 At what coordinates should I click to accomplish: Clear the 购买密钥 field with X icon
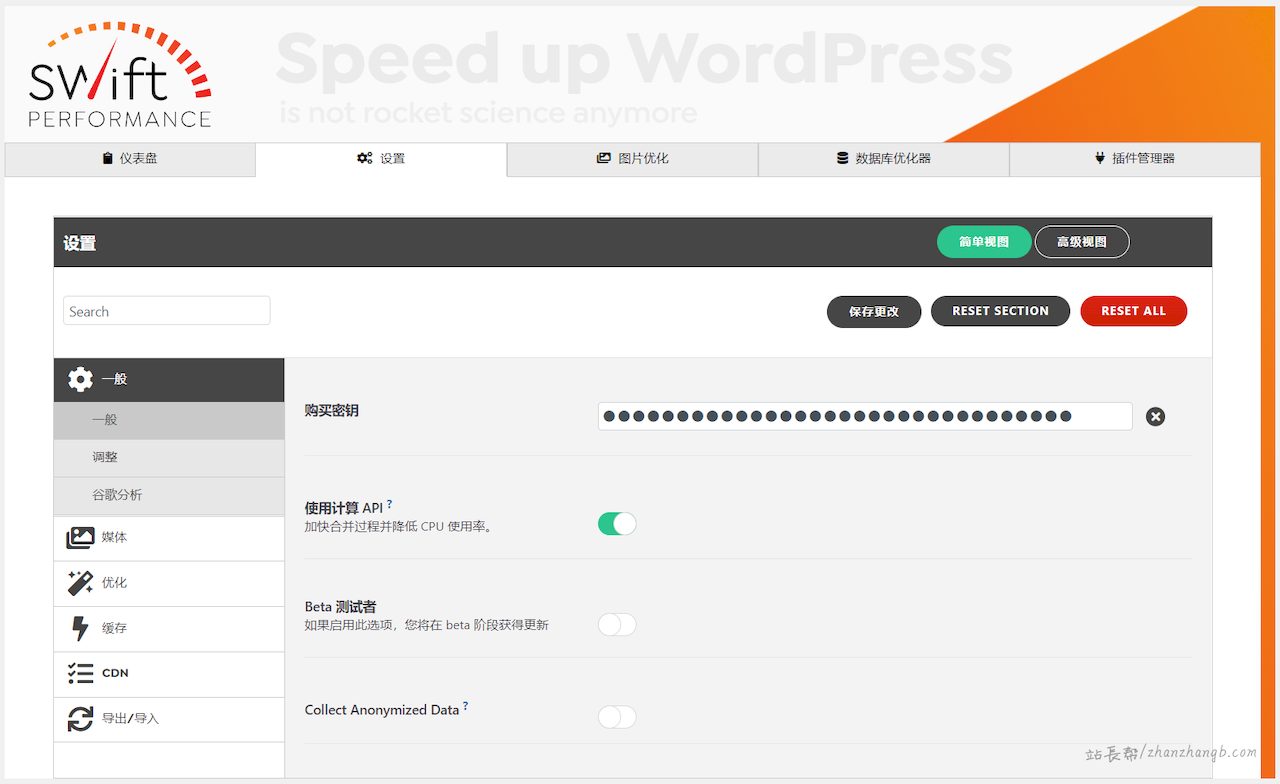pos(1155,417)
